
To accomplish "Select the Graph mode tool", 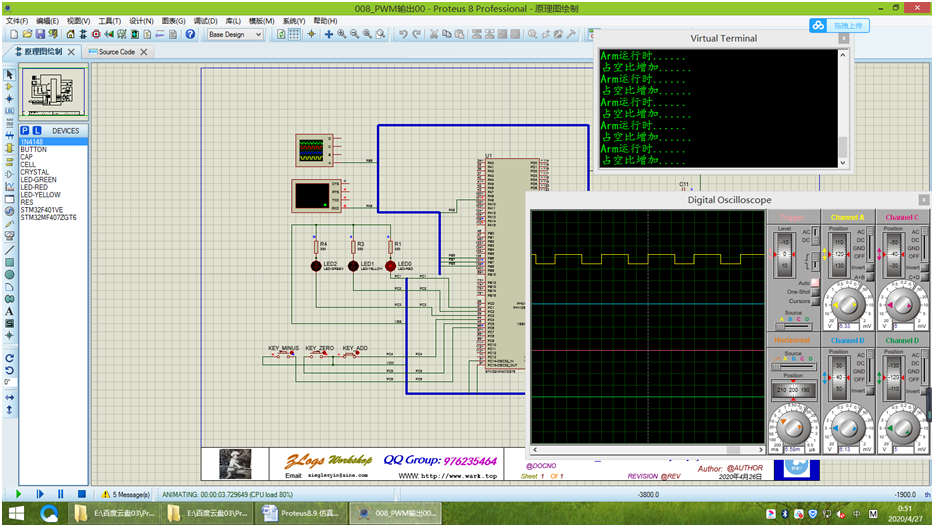I will click(x=9, y=187).
